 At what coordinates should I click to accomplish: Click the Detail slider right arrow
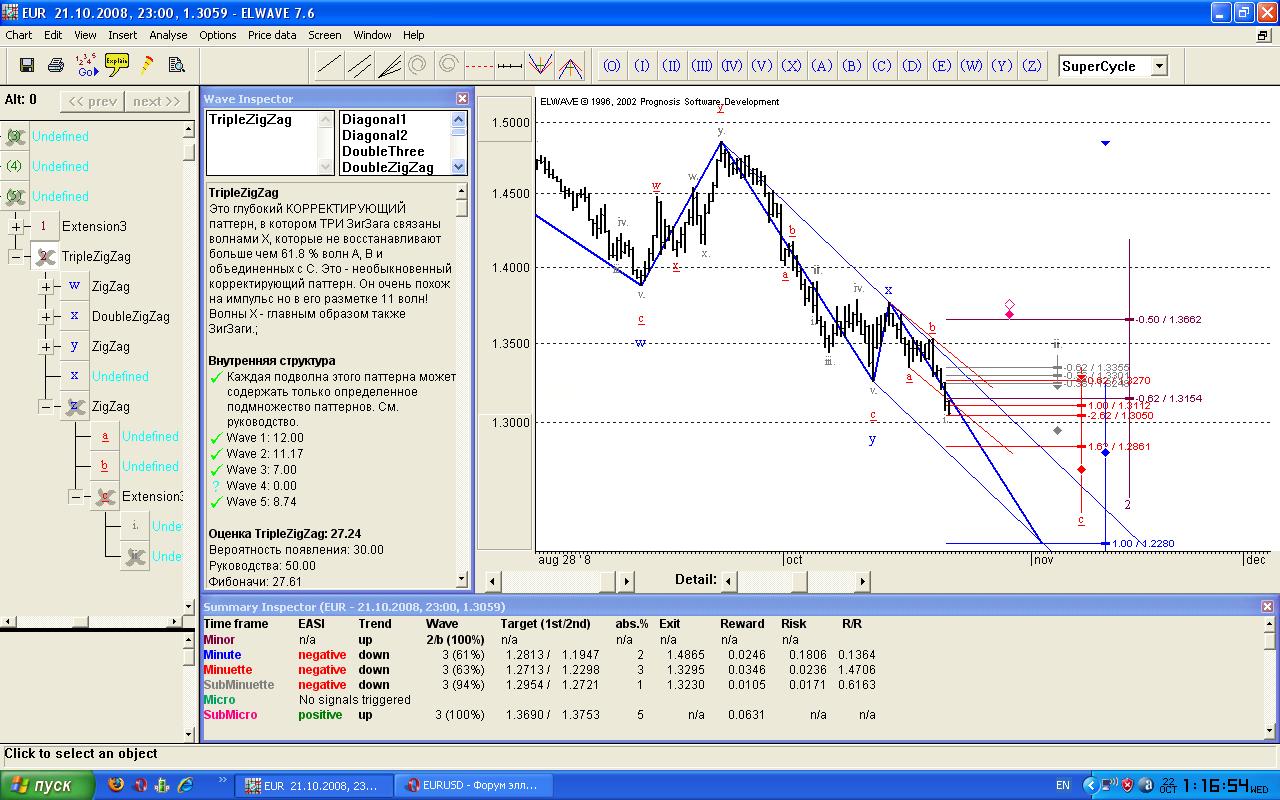click(863, 581)
